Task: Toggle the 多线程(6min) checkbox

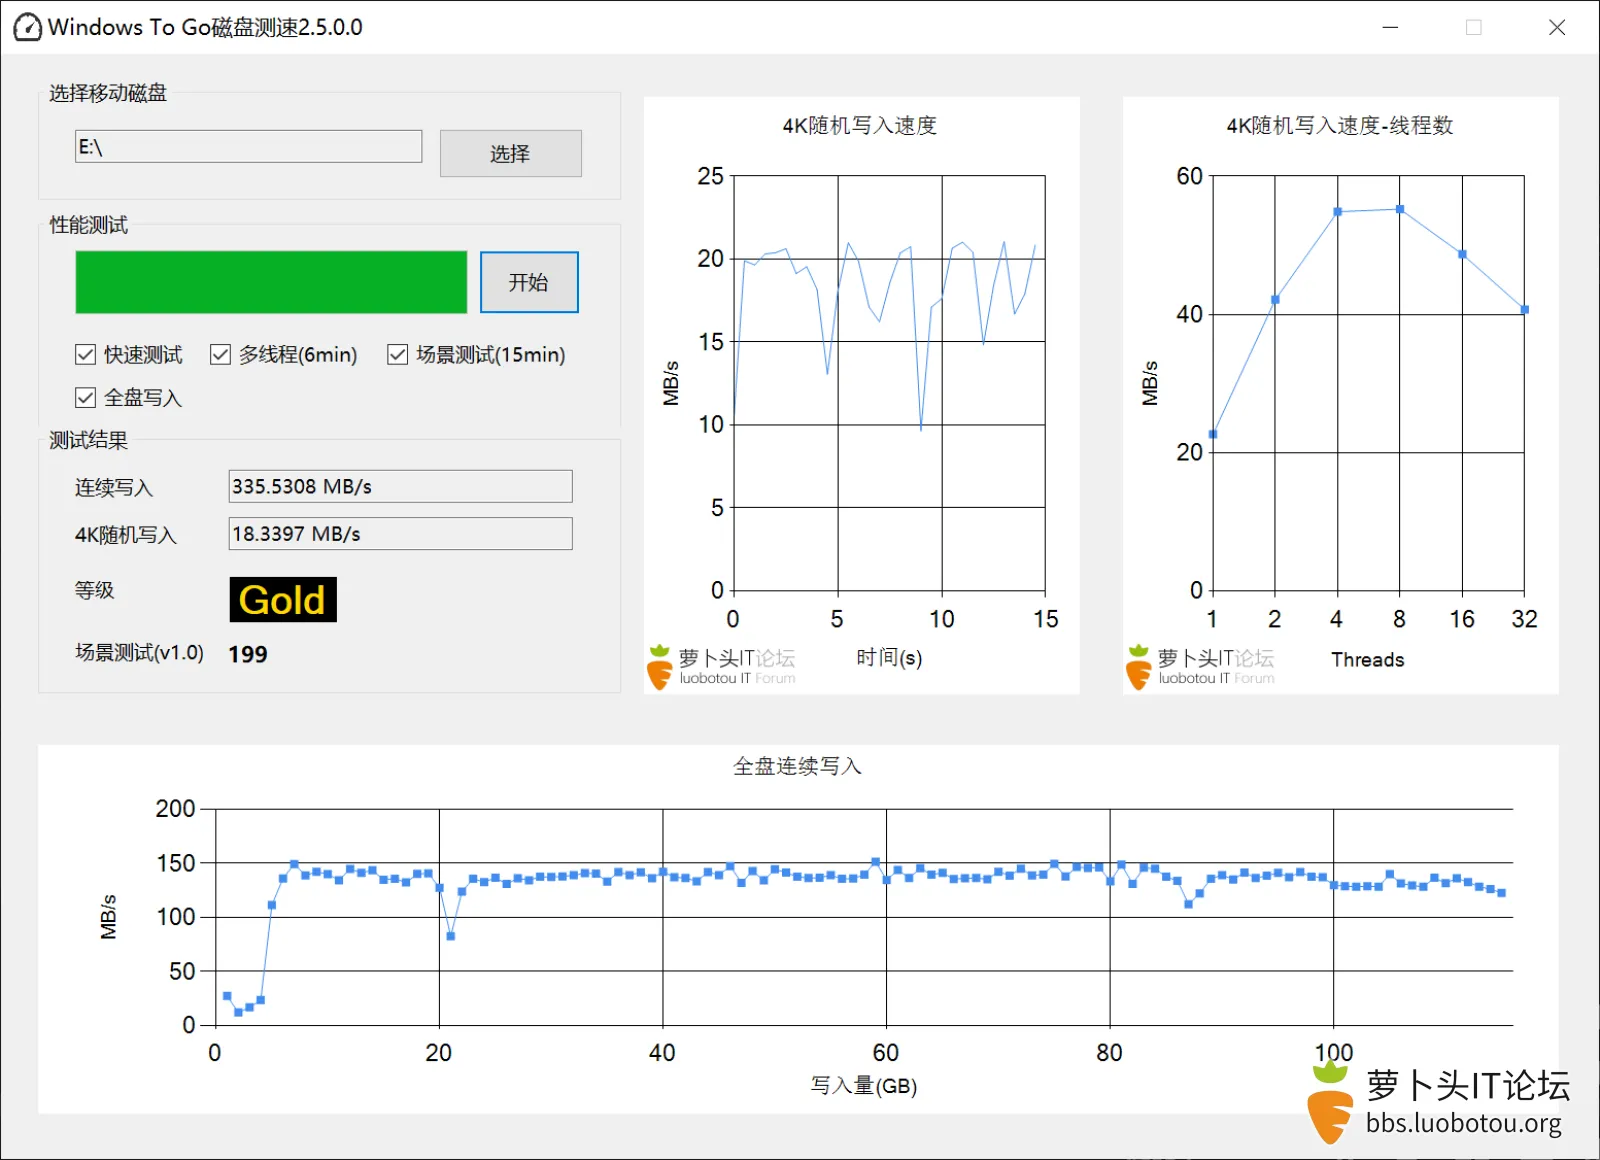Action: pyautogui.click(x=221, y=355)
